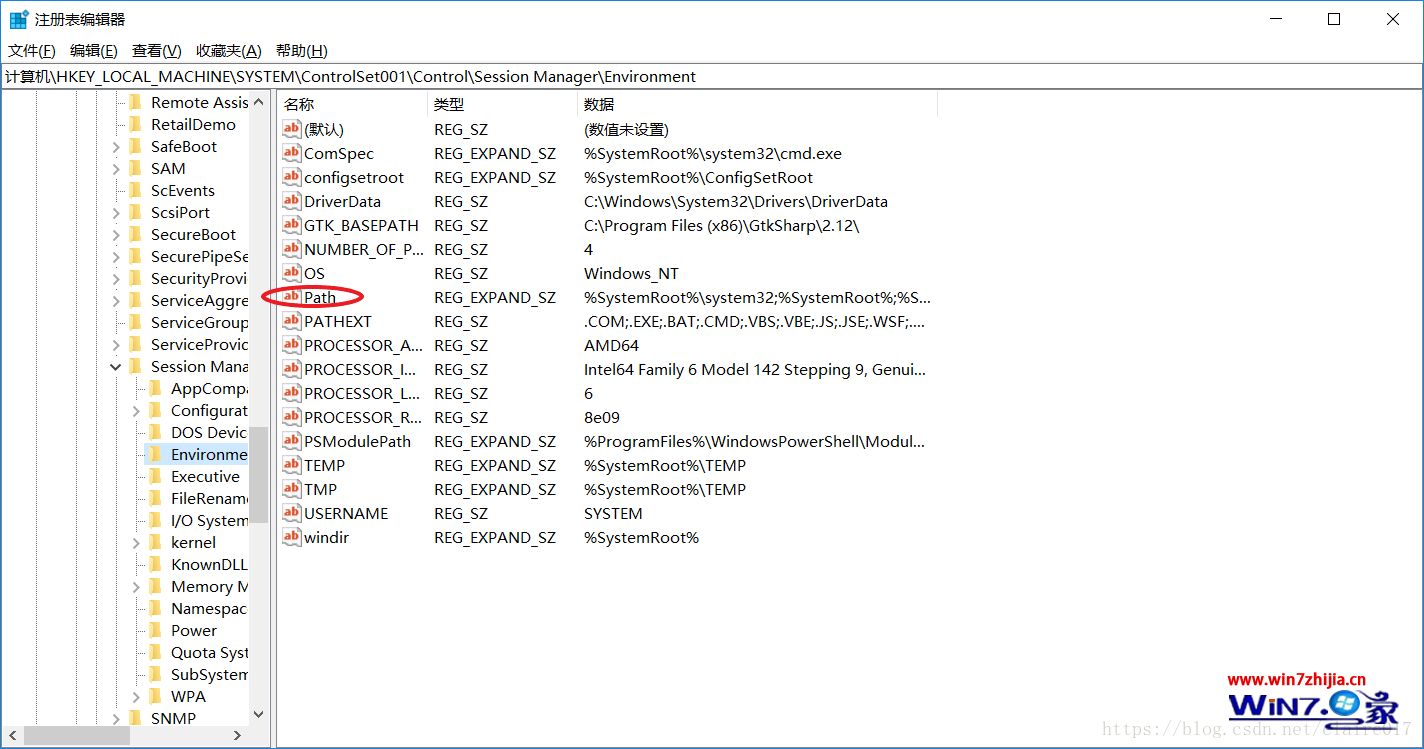Select the OS value icon

coord(291,273)
